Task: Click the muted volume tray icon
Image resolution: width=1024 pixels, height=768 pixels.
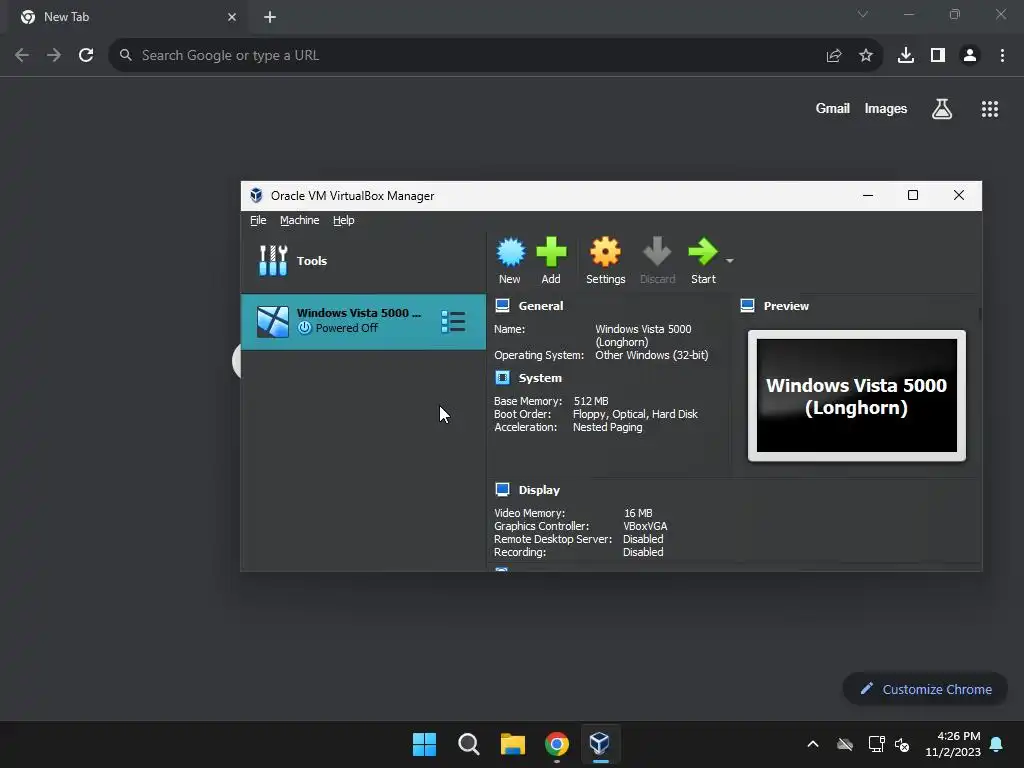Action: point(903,744)
